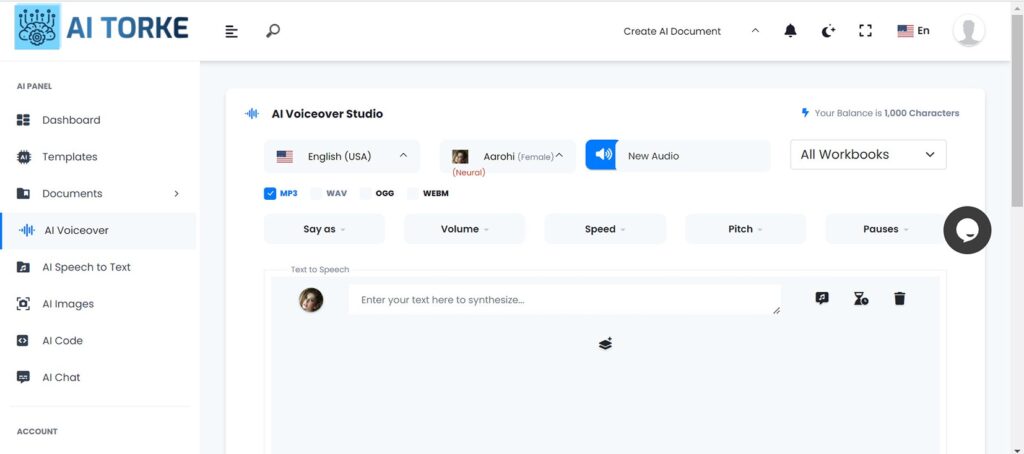Viewport: 1024px width, 454px height.
Task: Click the US flag beside En
Action: pyautogui.click(x=905, y=31)
